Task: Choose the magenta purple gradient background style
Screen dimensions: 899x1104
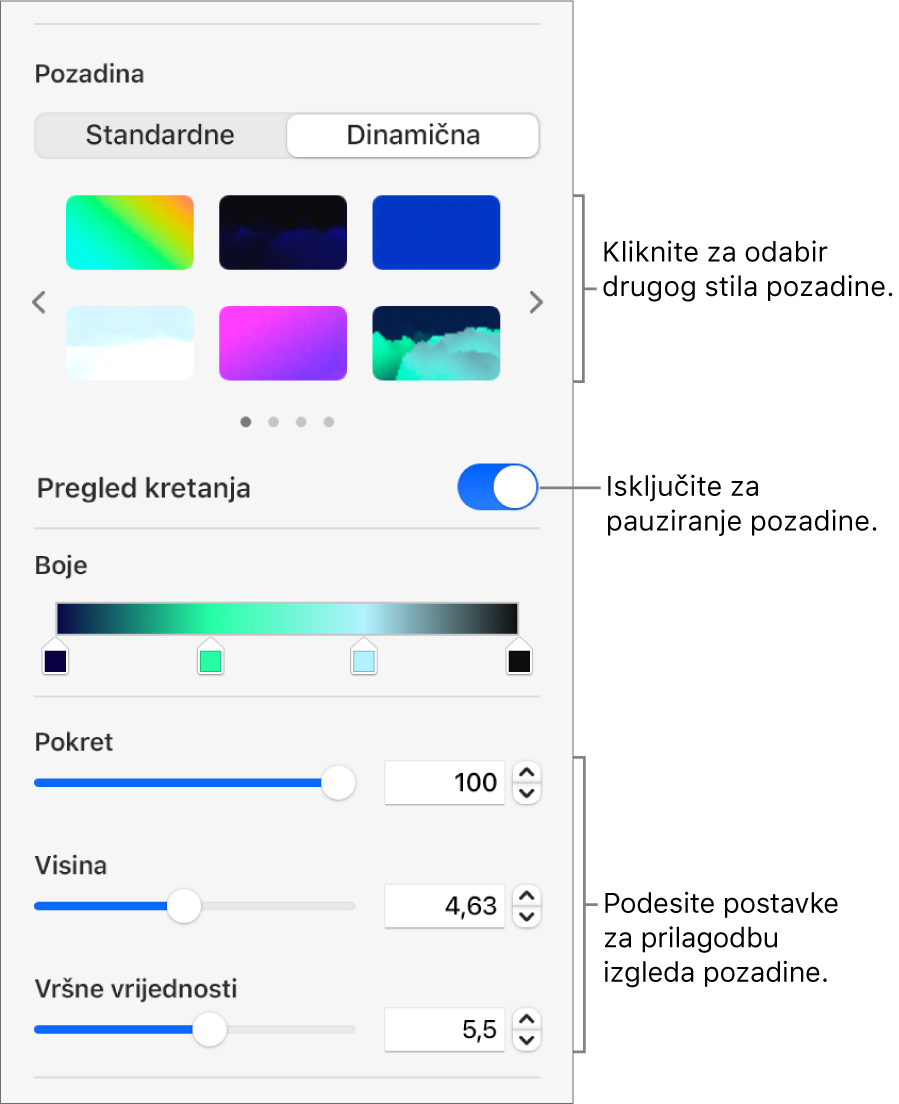Action: tap(283, 343)
